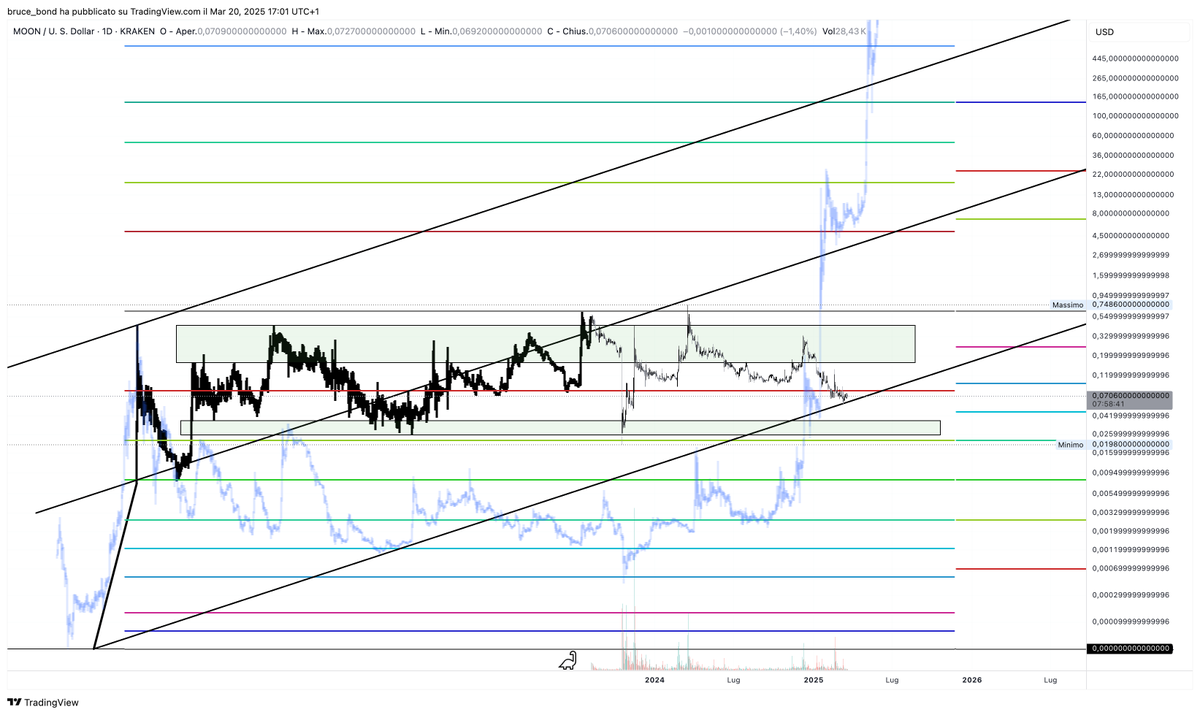This screenshot has height=715, width=1200.
Task: Click the dinosaur icon above the time axis
Action: pyautogui.click(x=567, y=660)
